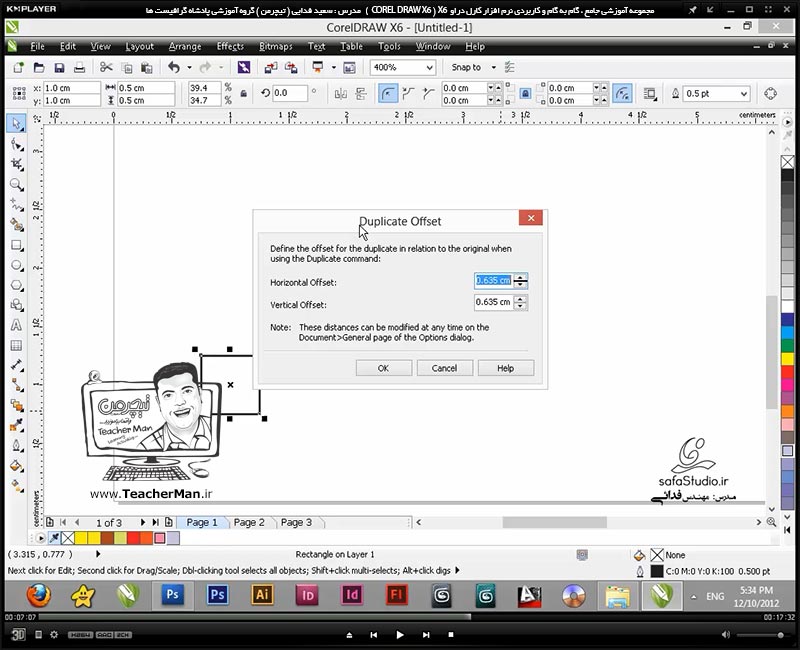Select the Shape edit tool

coord(16,144)
